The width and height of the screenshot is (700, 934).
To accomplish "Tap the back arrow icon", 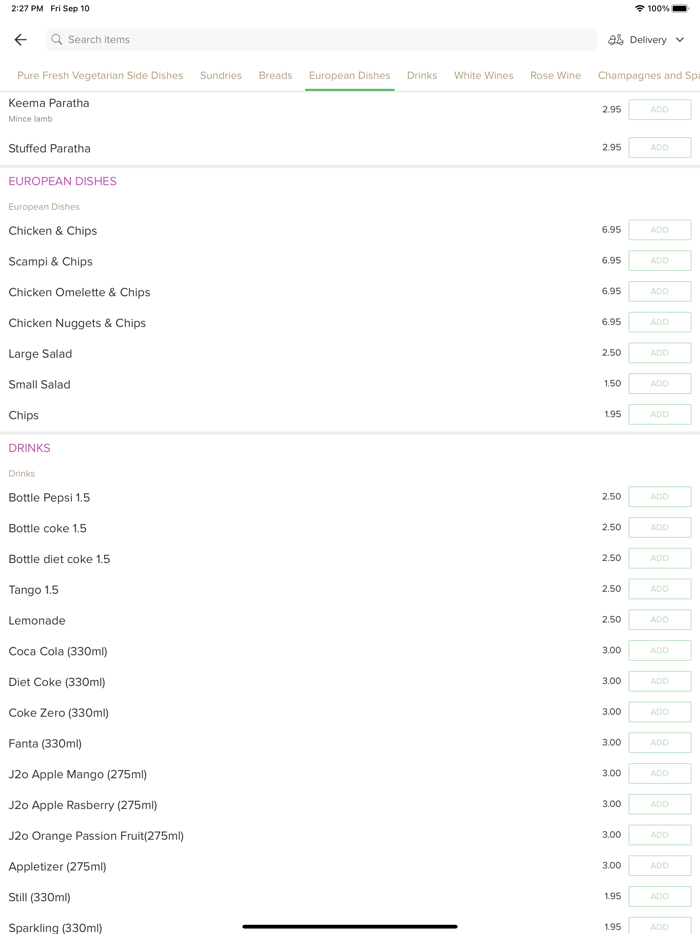I will click(x=21, y=40).
